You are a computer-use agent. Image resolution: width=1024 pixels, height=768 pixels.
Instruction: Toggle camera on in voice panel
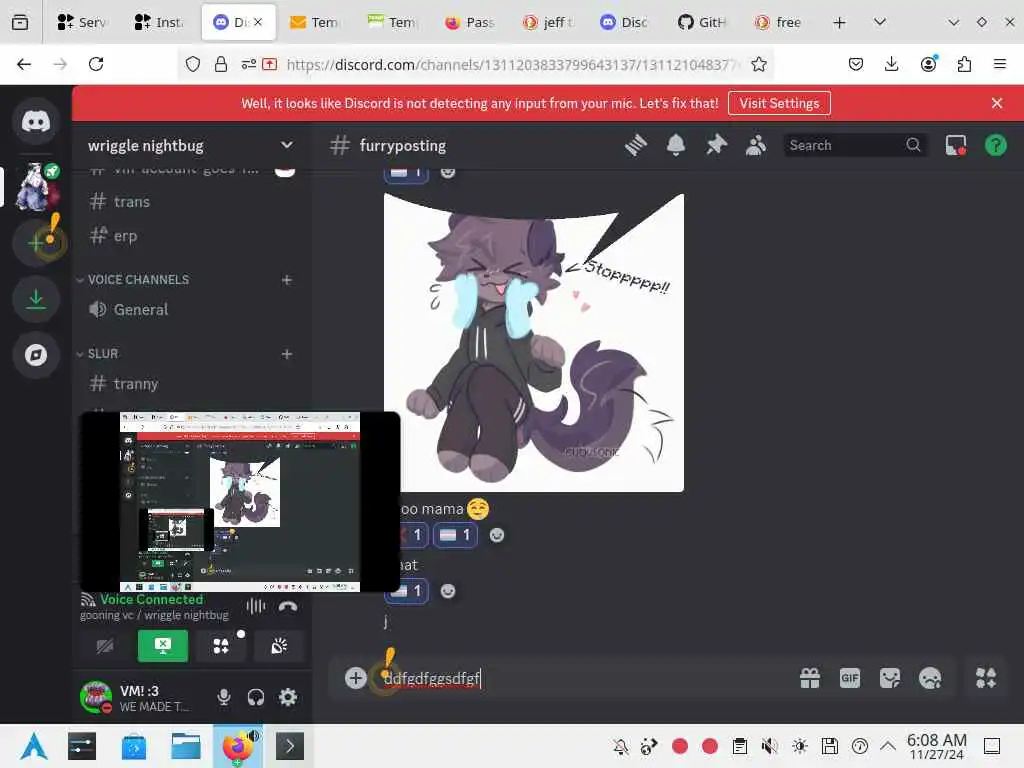pyautogui.click(x=104, y=646)
